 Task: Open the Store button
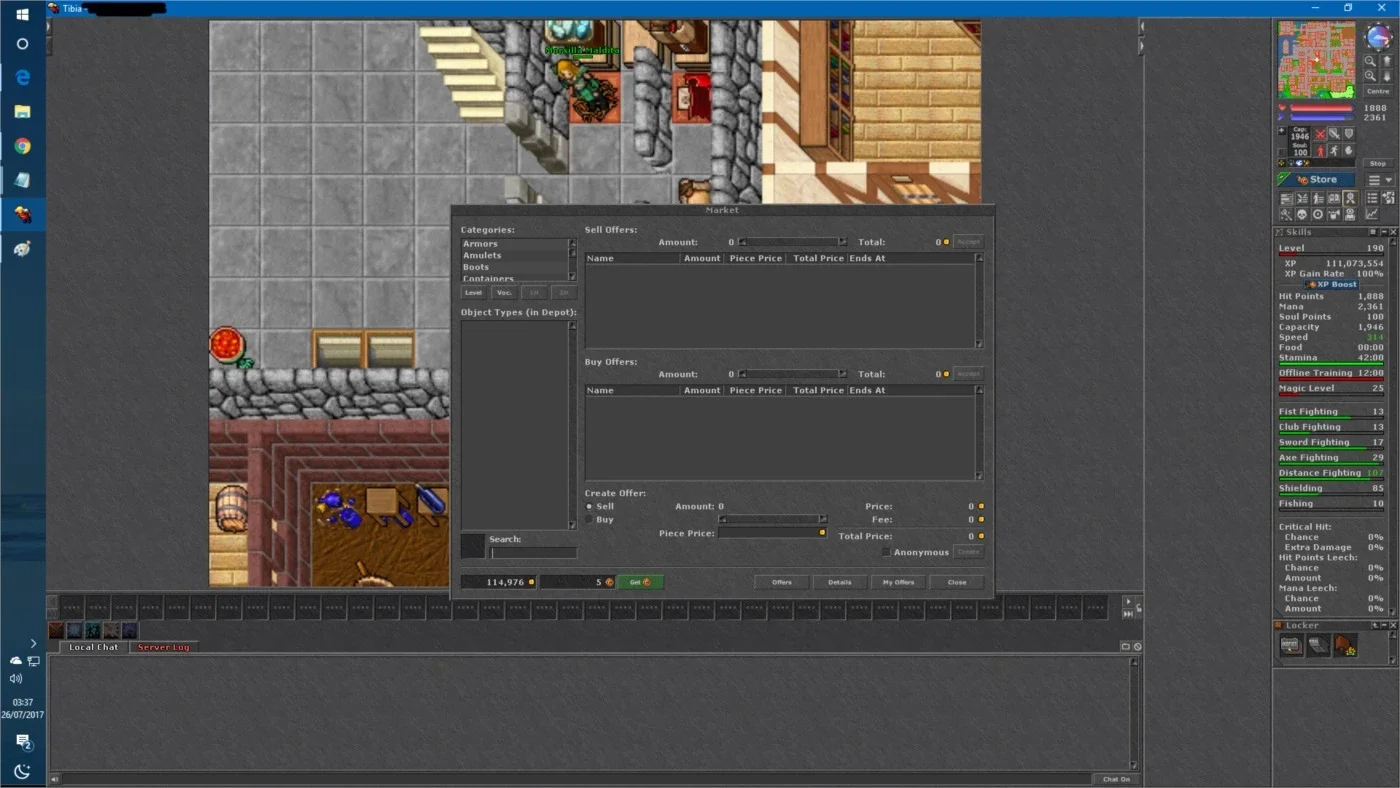pos(1318,180)
